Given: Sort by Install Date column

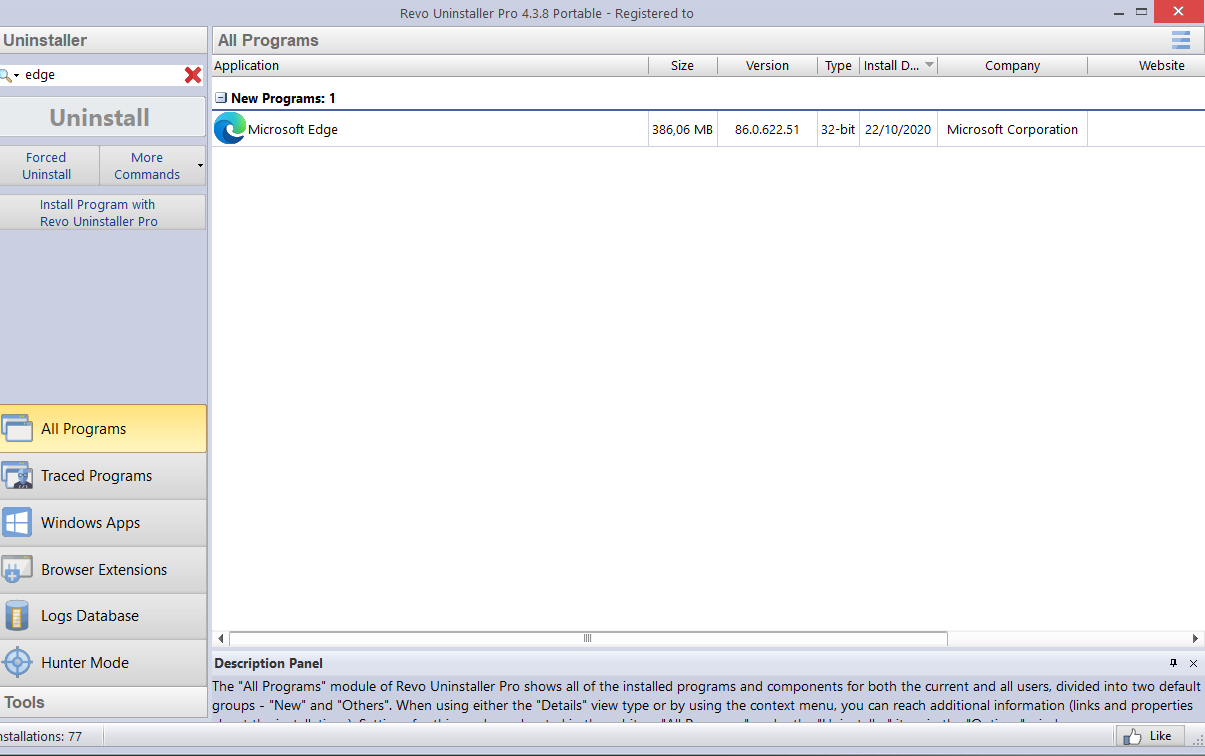Looking at the screenshot, I should (898, 65).
